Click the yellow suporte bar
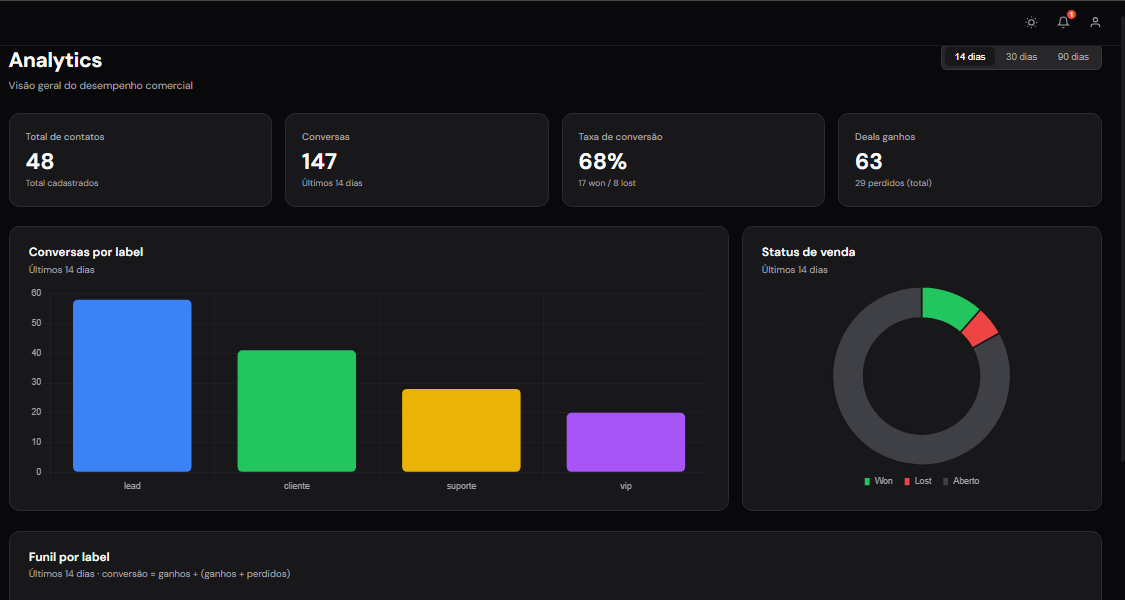 coord(461,430)
